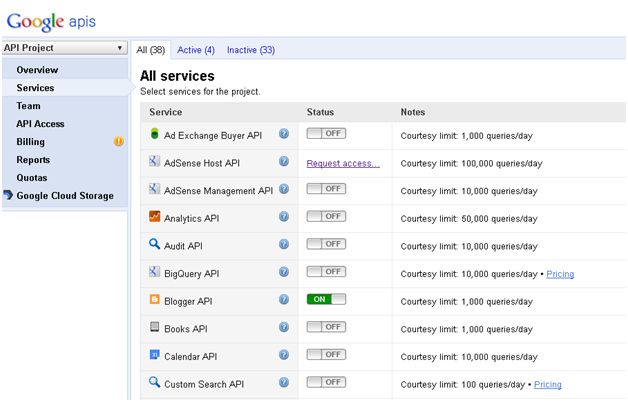Turn off the Blogger API toggle
Viewport: 628px width, 402px height.
point(326,299)
